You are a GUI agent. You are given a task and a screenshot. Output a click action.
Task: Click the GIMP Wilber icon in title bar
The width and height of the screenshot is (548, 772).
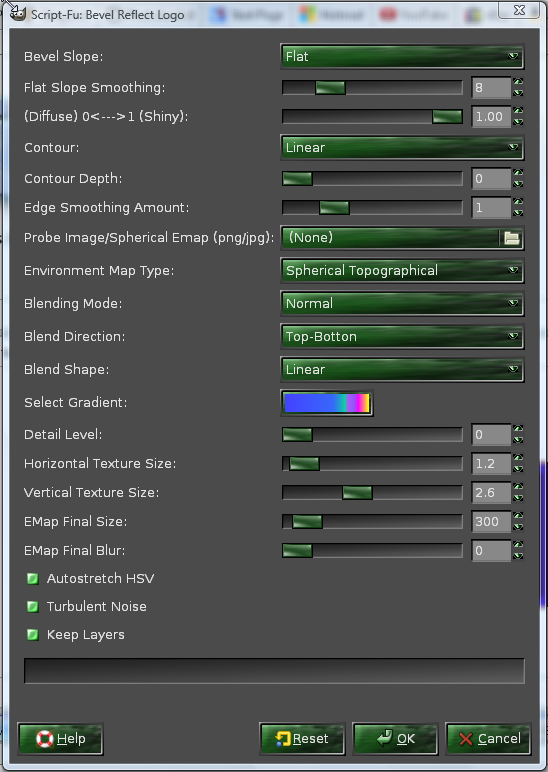click(18, 13)
